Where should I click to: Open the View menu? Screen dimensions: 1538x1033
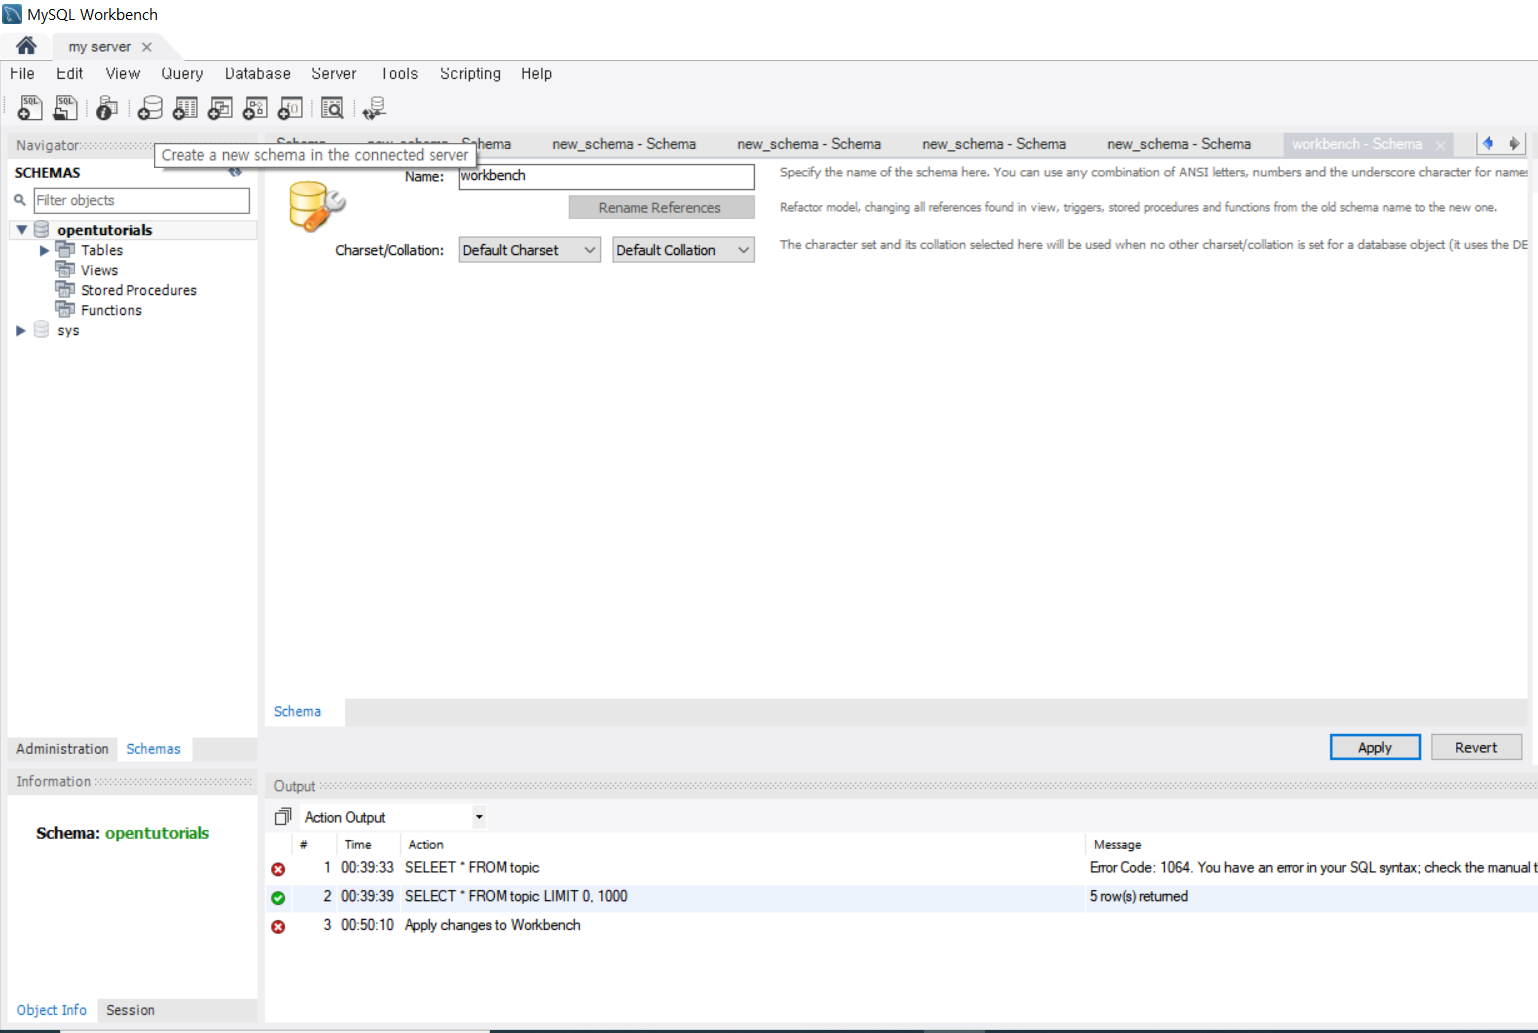pos(123,73)
